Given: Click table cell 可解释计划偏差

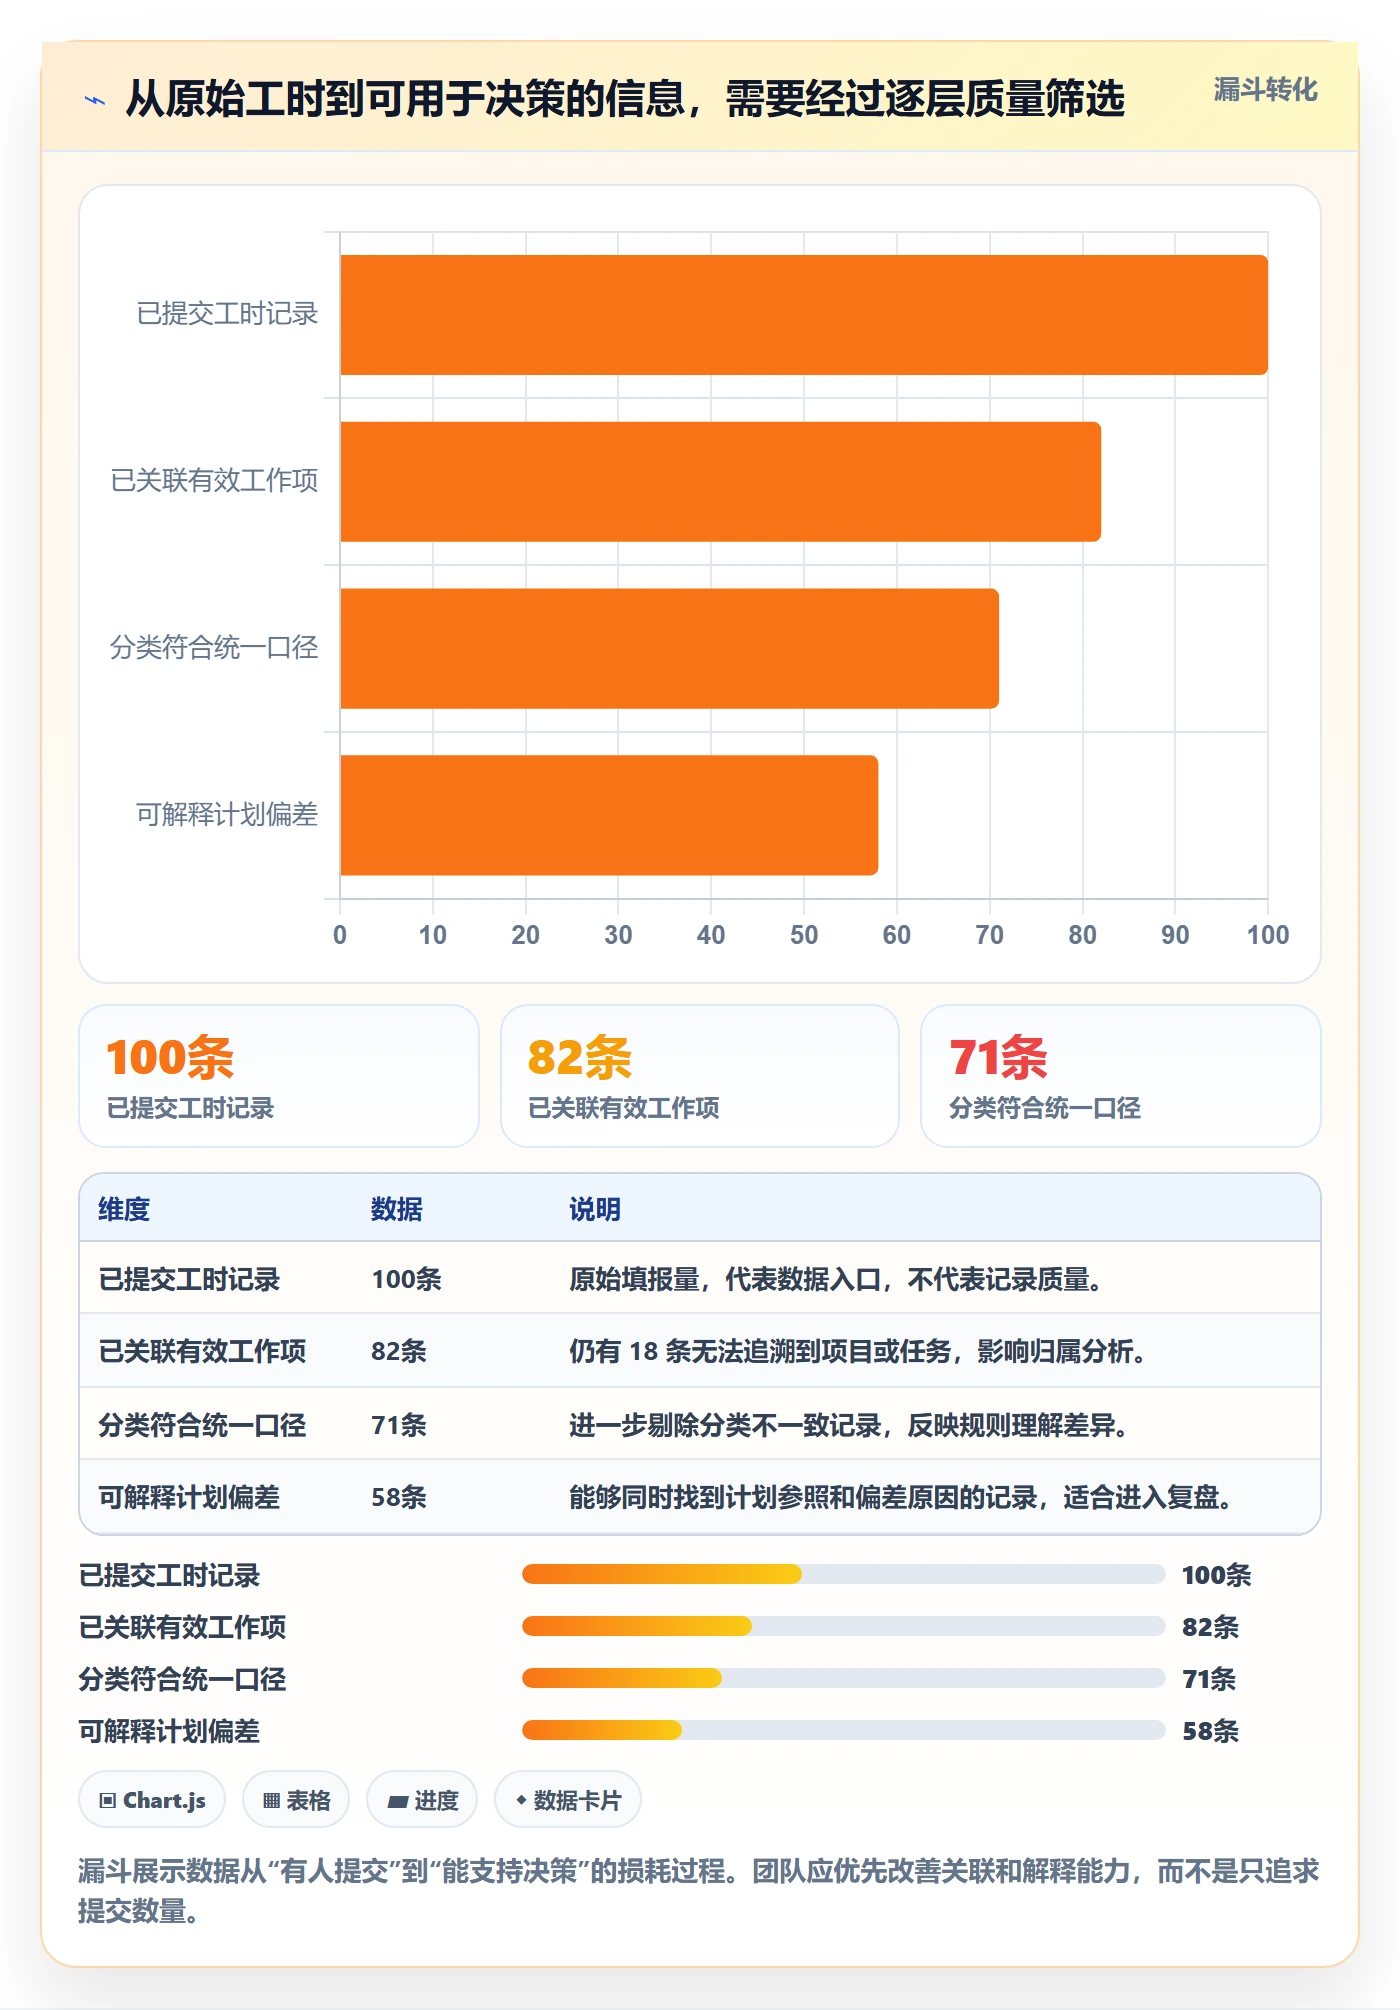Looking at the screenshot, I should pos(189,1497).
